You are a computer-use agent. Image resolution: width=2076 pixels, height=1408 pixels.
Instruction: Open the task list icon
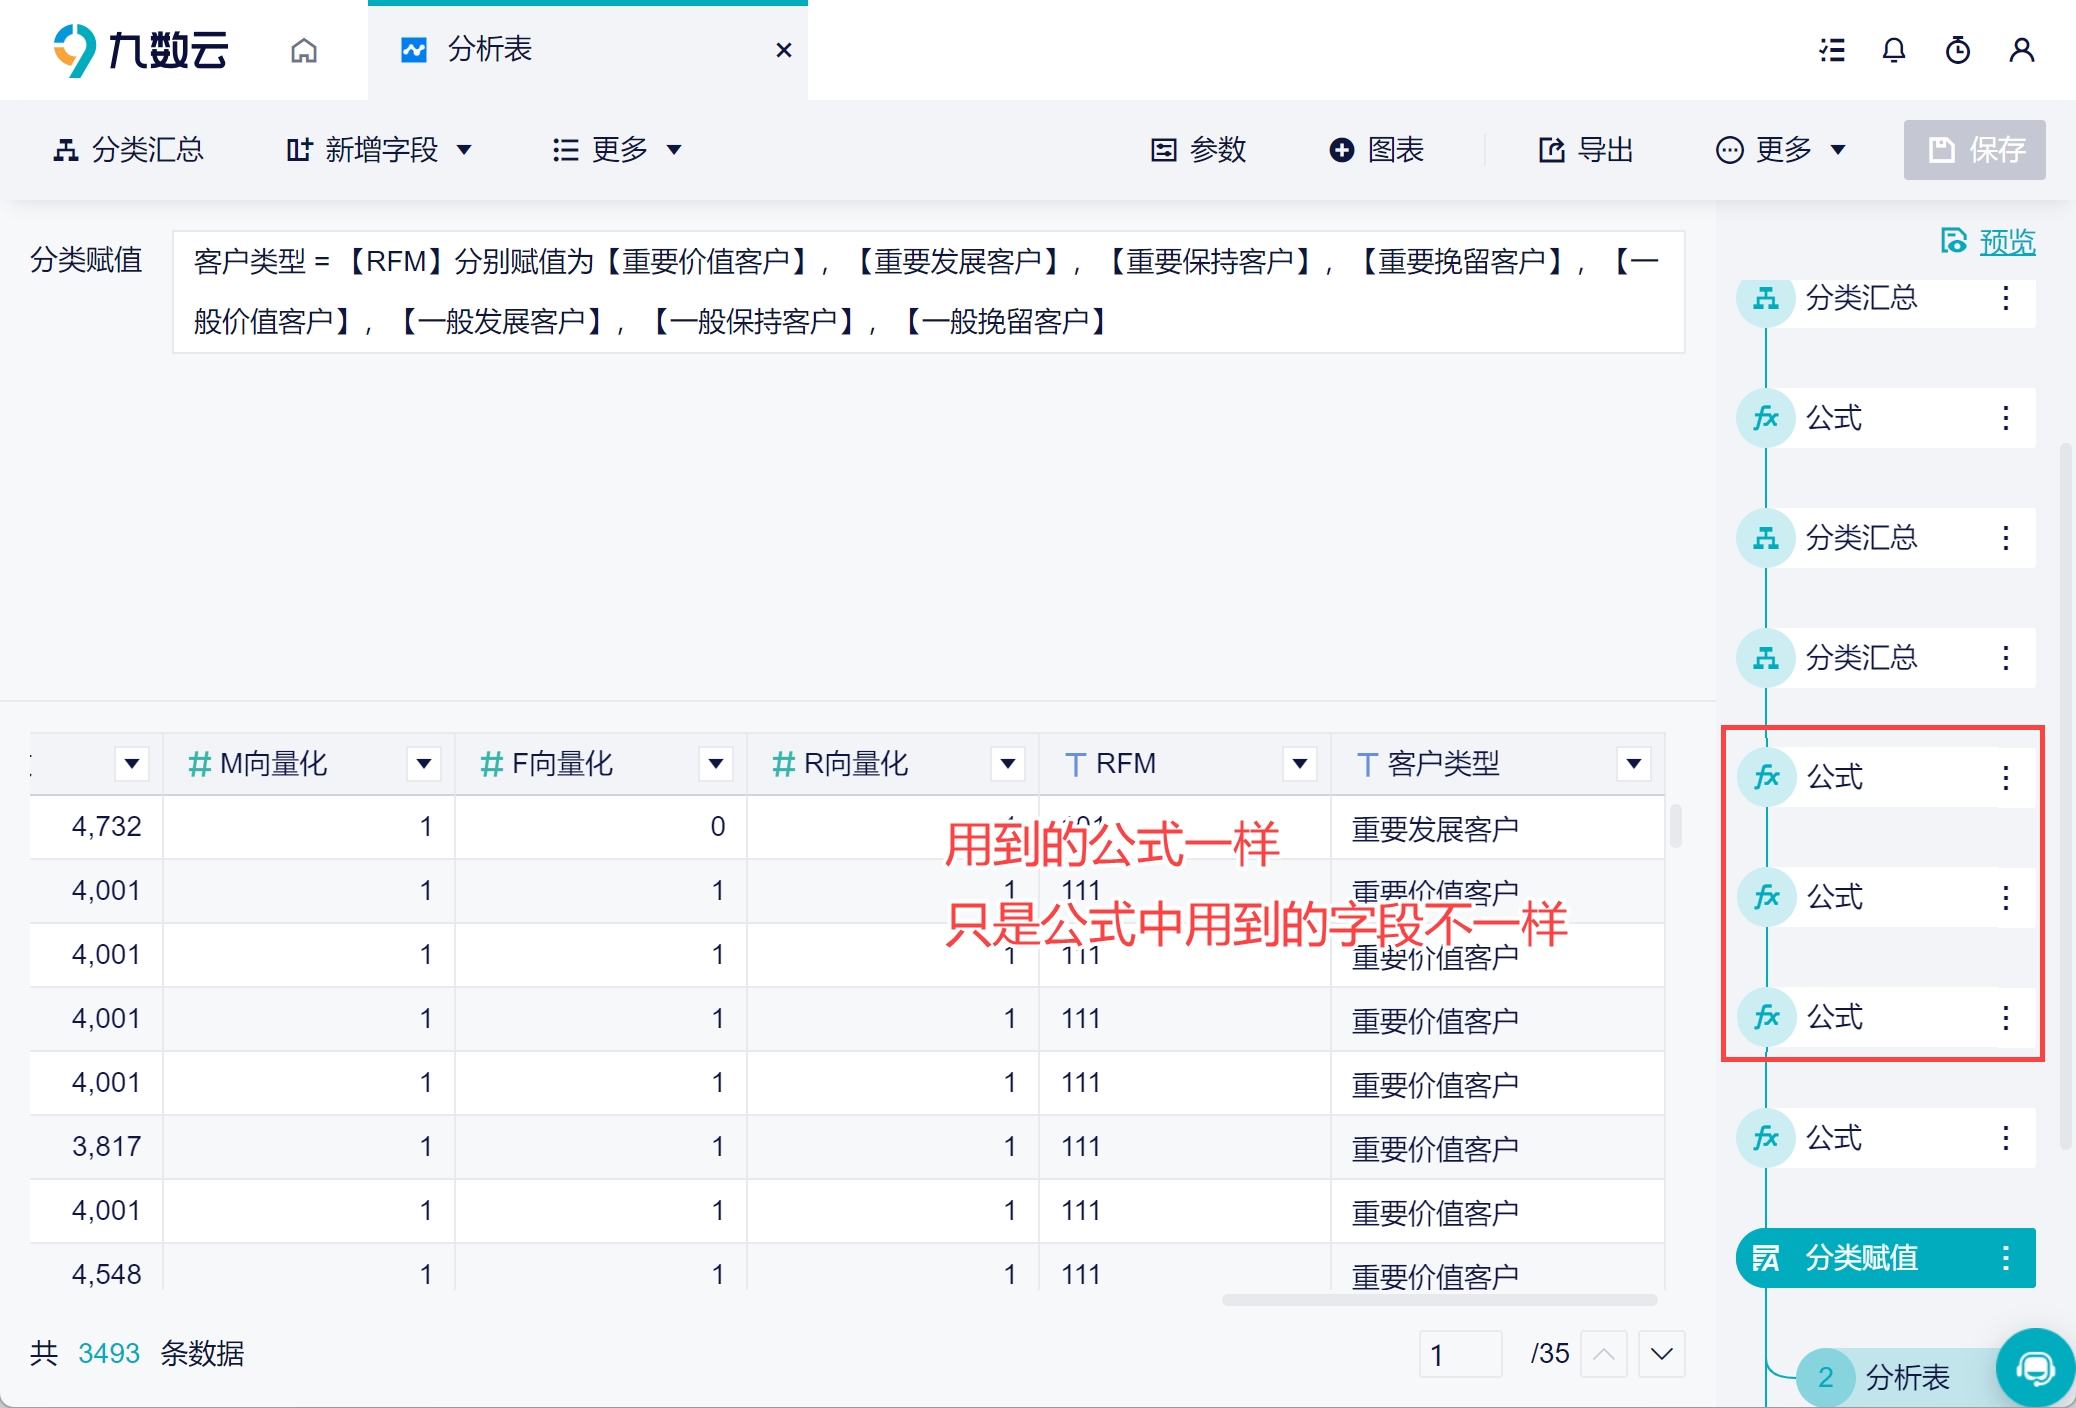1831,50
